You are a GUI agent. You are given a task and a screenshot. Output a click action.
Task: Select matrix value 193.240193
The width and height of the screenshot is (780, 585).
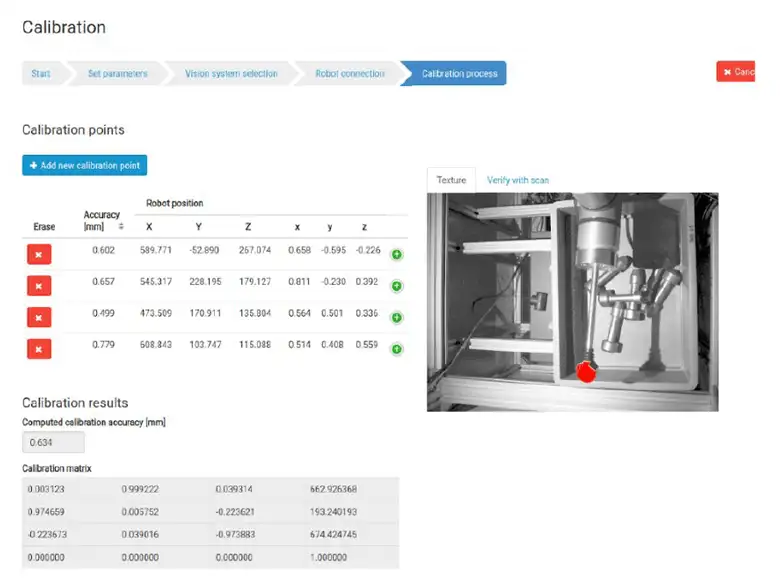click(x=333, y=512)
